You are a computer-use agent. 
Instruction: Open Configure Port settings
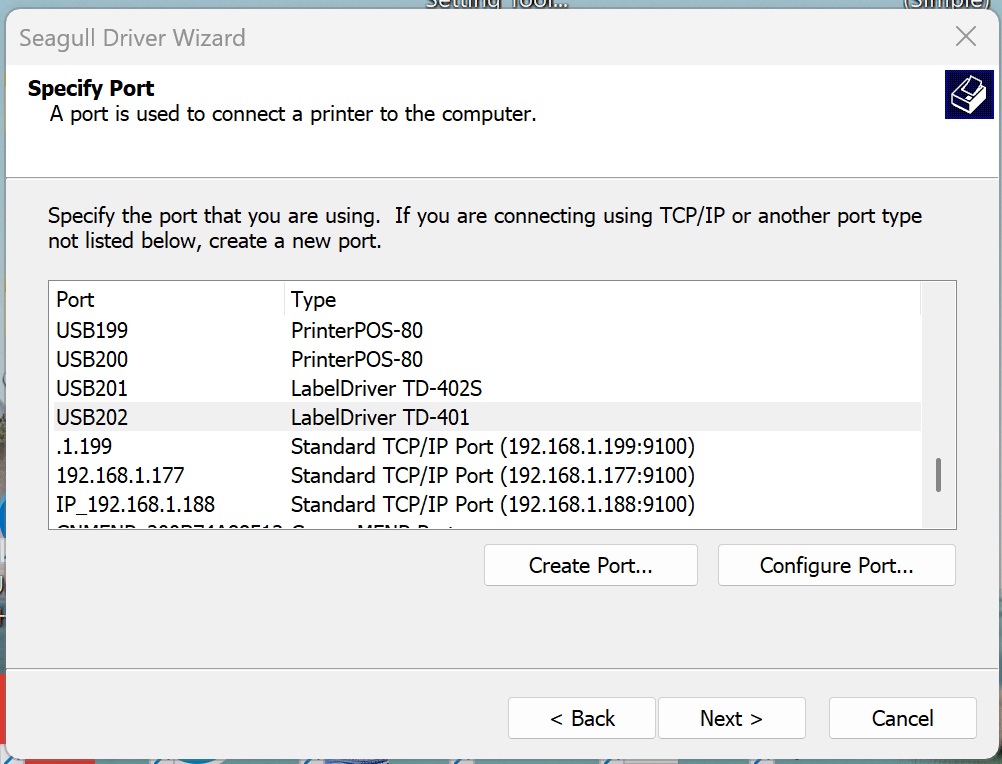tap(836, 565)
